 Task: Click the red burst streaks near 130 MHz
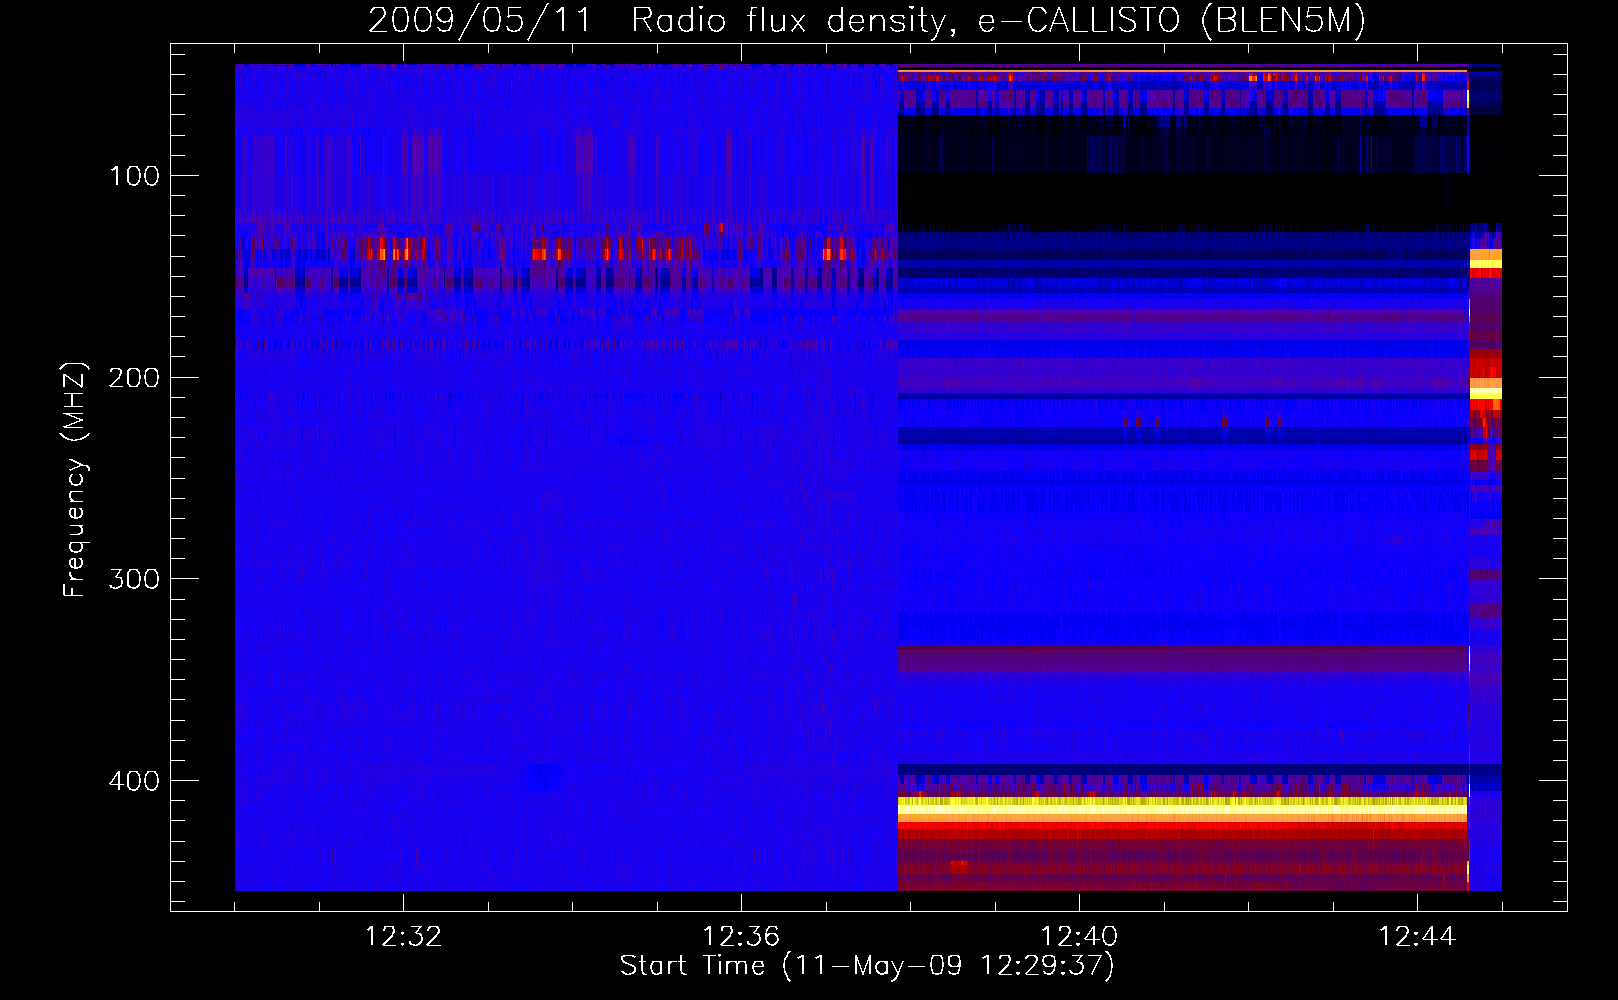click(565, 249)
